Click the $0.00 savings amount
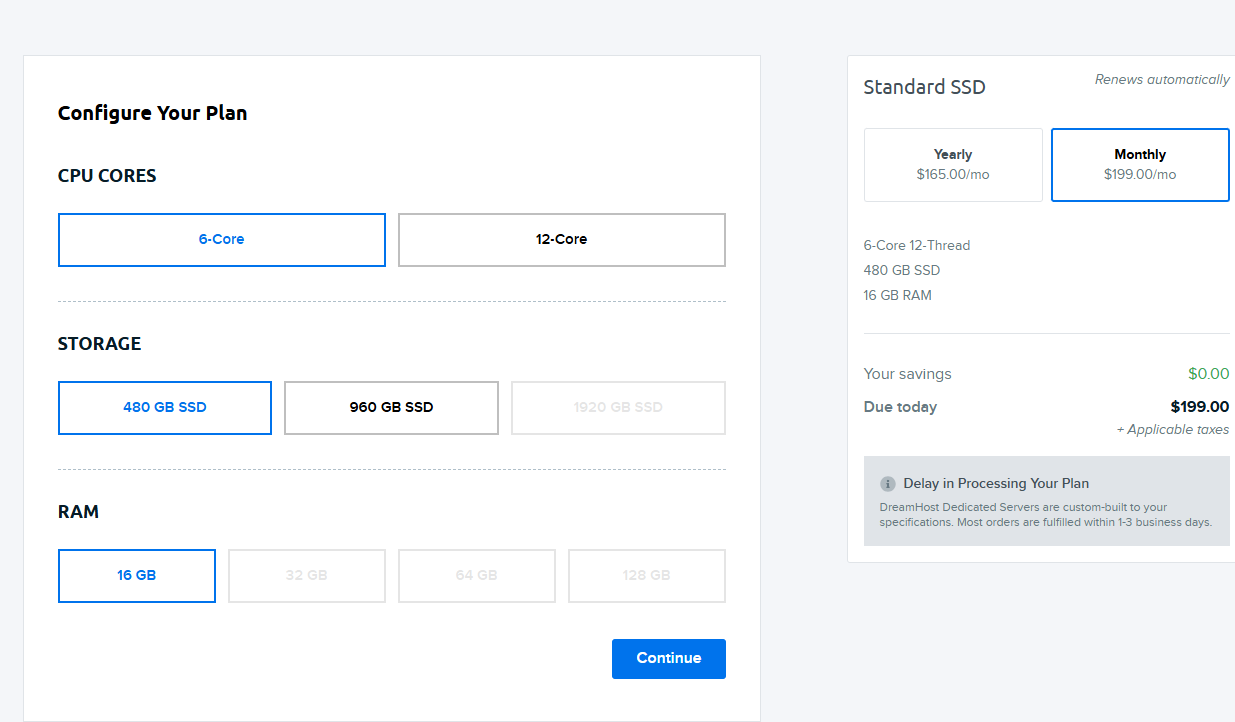 pos(1209,374)
